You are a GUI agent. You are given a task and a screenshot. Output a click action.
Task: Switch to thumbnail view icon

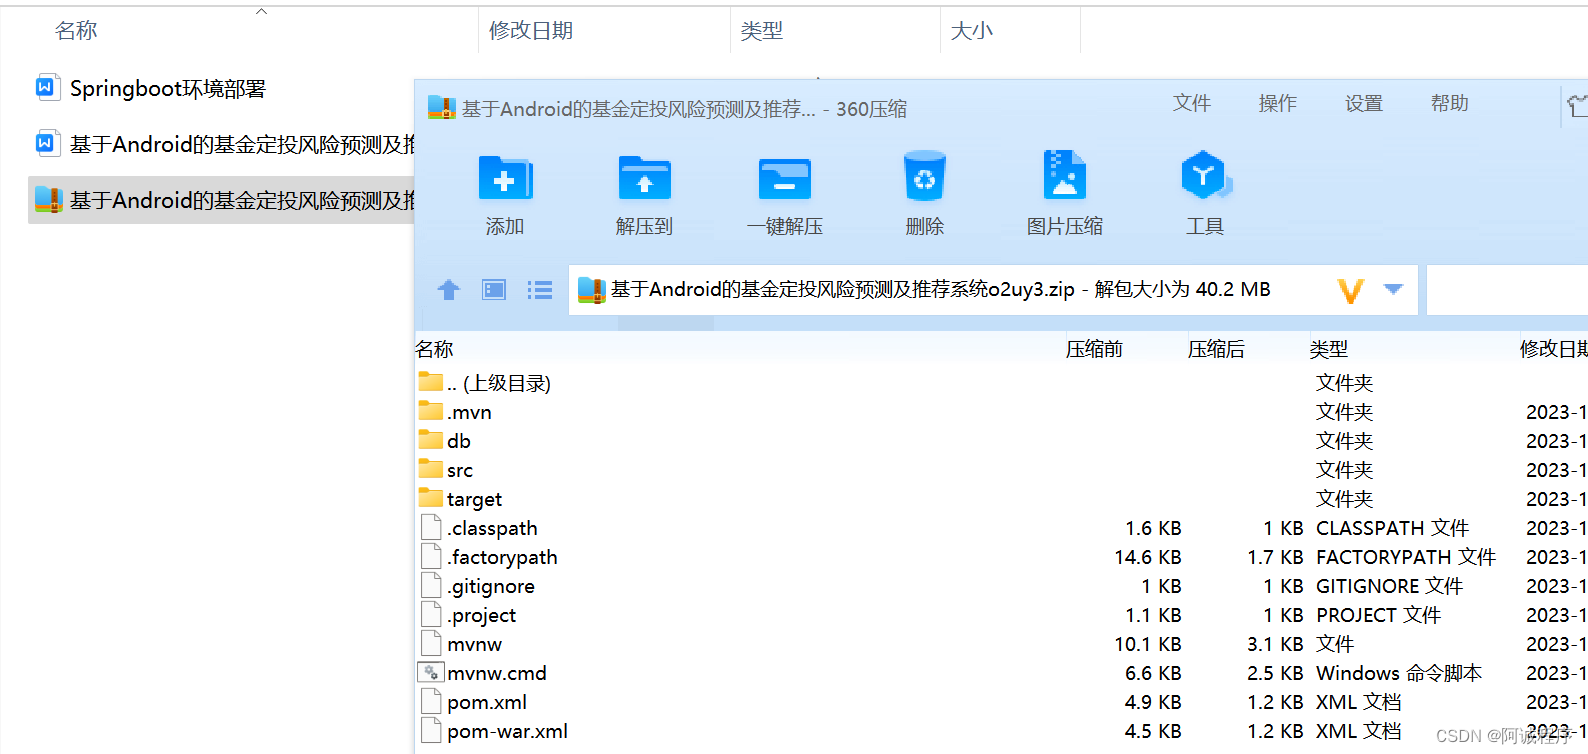click(494, 290)
